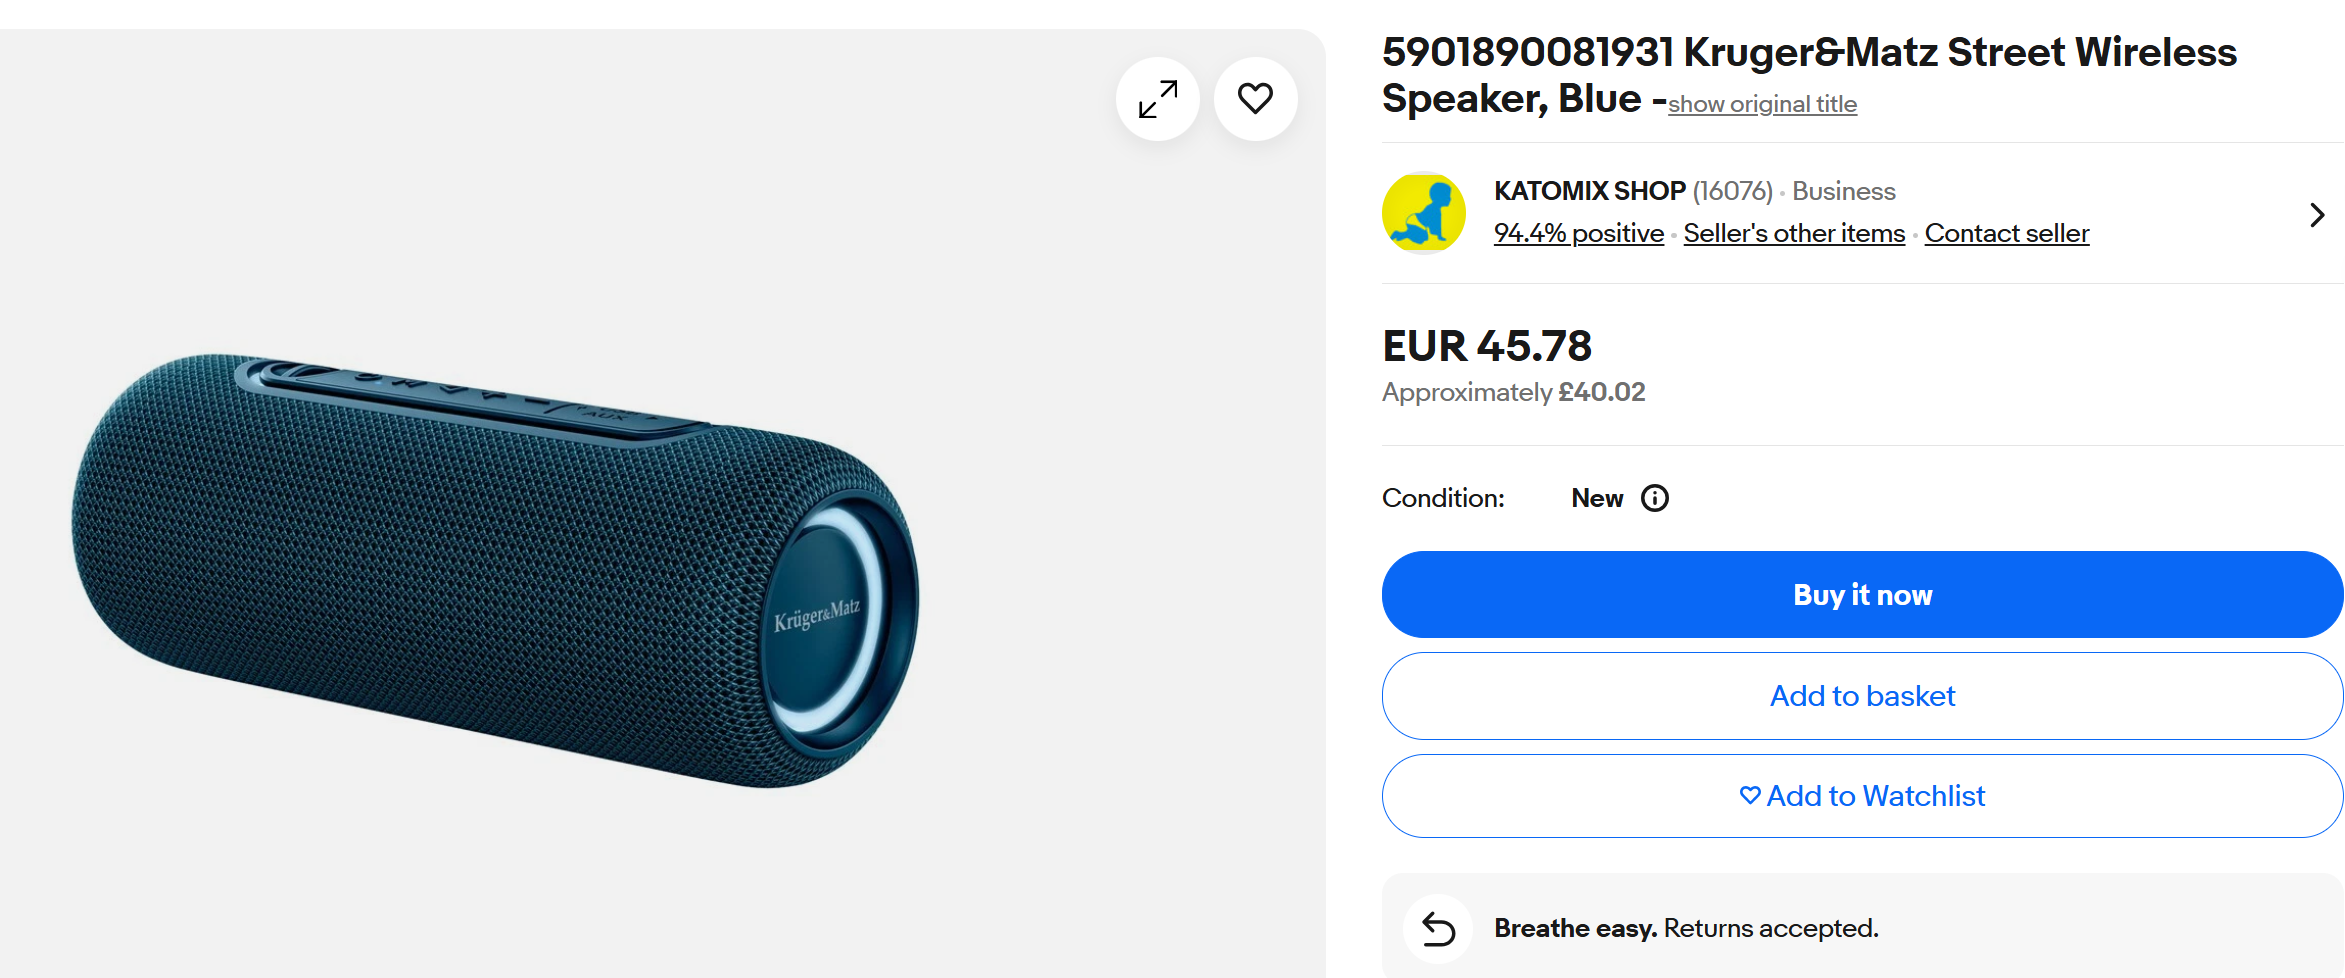Open the condition info icon next to New

click(1655, 498)
